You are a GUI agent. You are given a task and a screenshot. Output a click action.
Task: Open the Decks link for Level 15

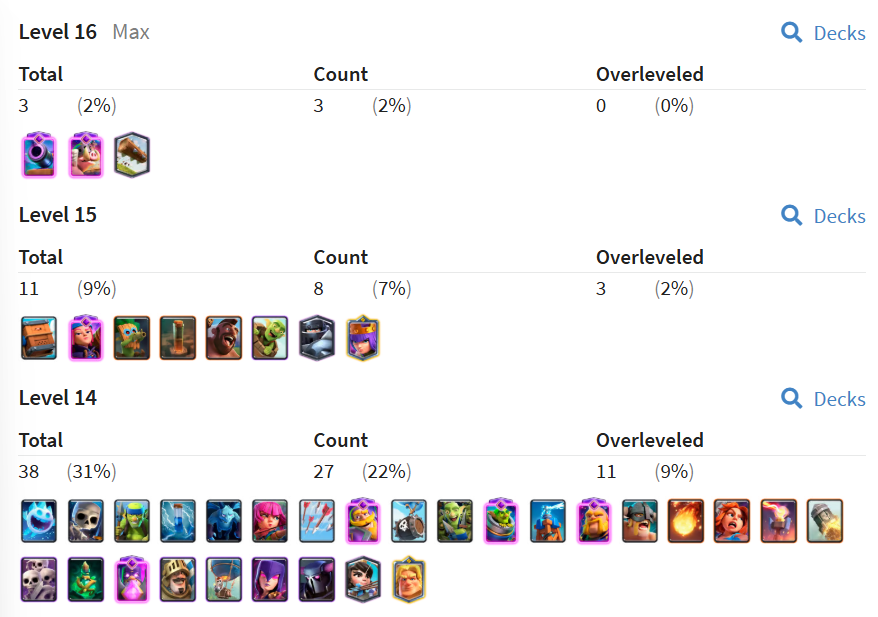pyautogui.click(x=823, y=216)
